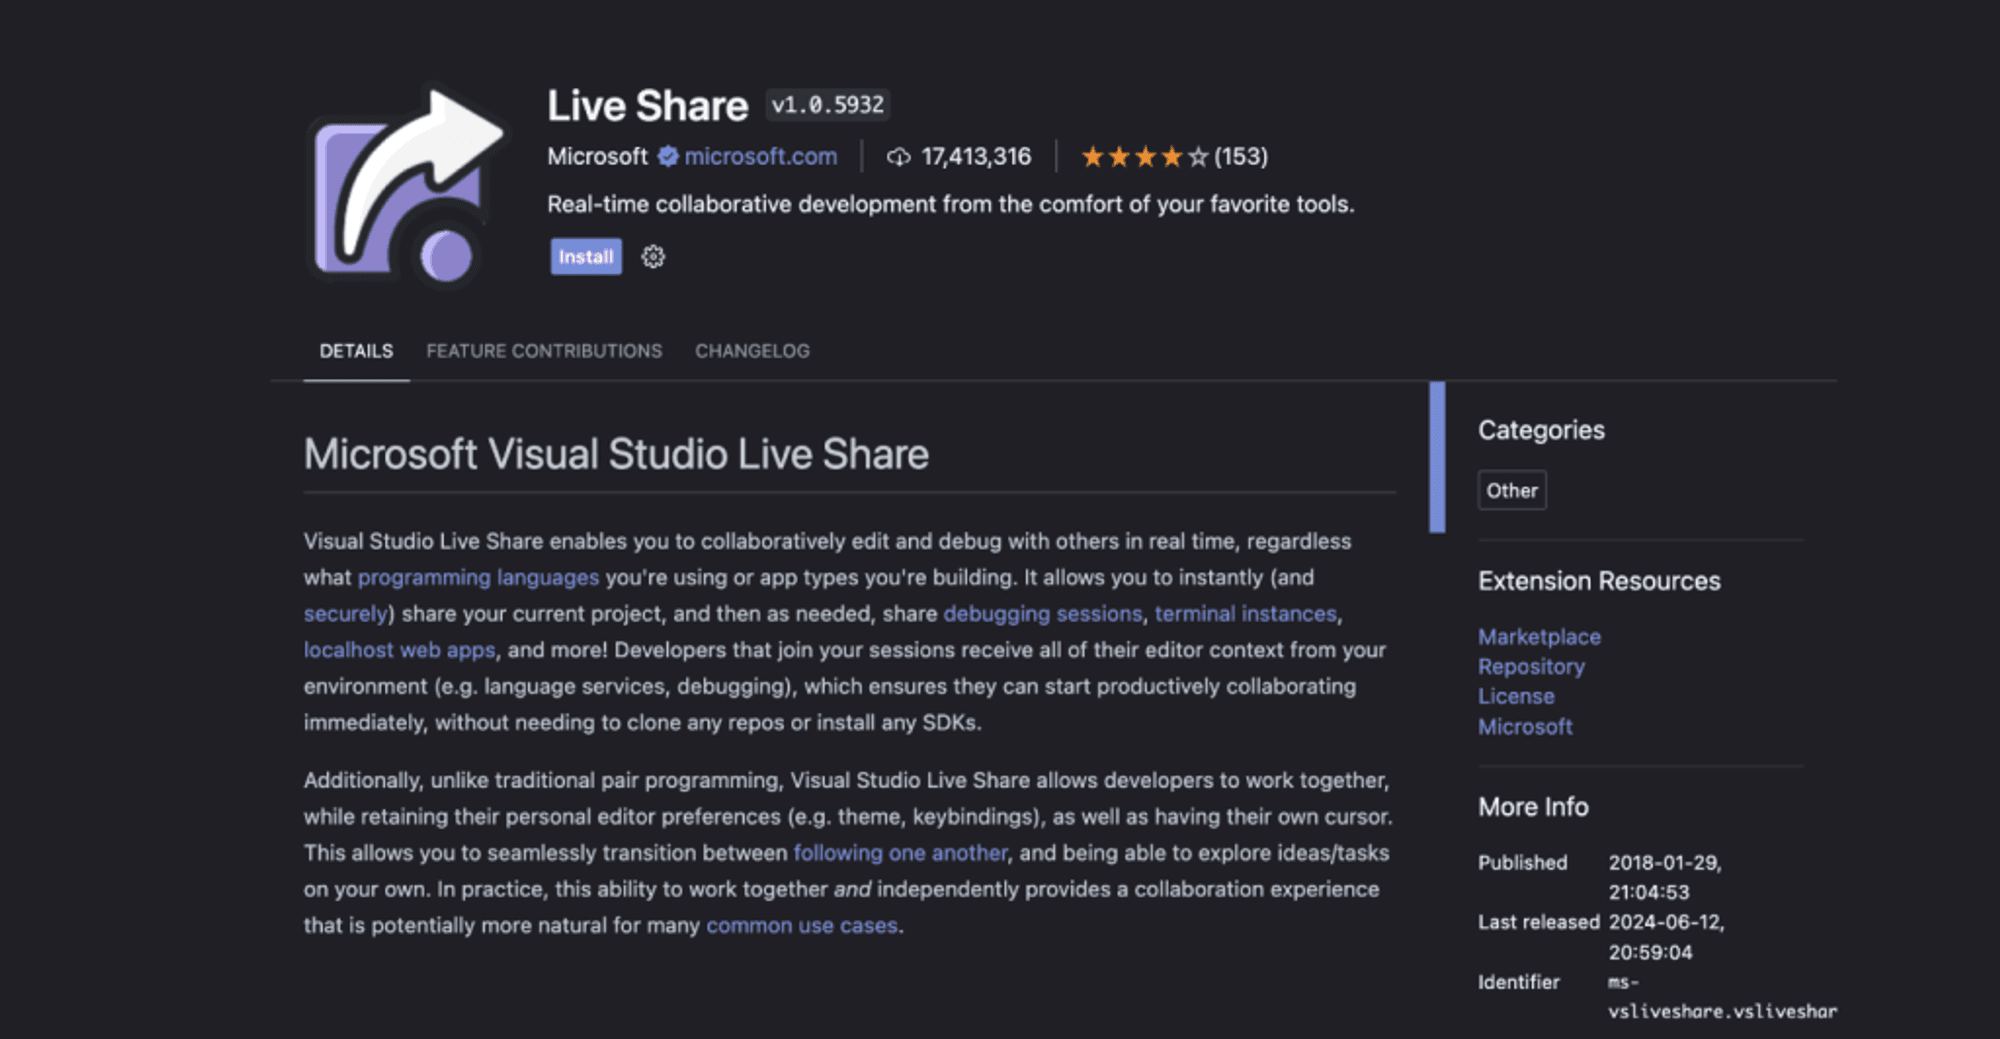Click the terminal instances link
Image resolution: width=2000 pixels, height=1039 pixels.
1245,614
